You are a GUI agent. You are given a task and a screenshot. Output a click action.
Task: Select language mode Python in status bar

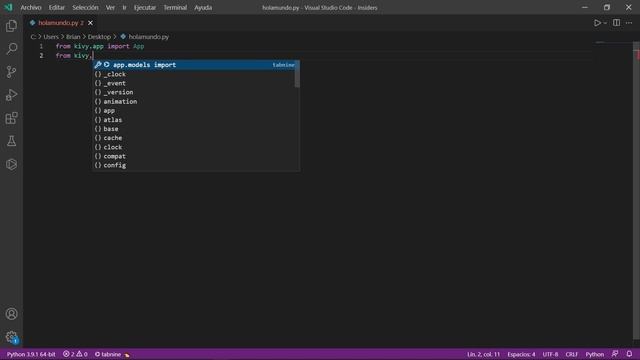[595, 354]
